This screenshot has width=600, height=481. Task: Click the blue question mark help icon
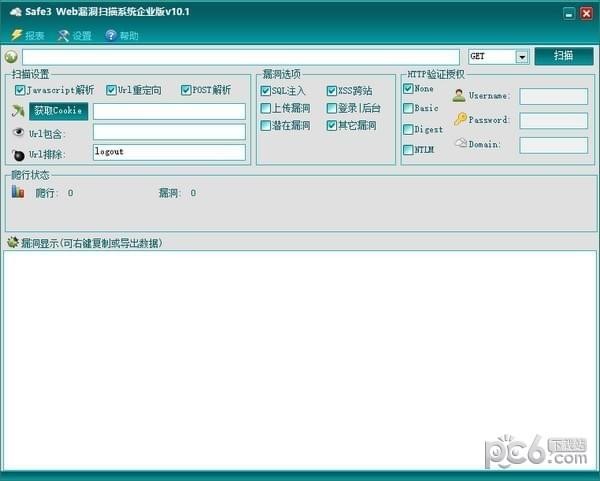tap(111, 36)
